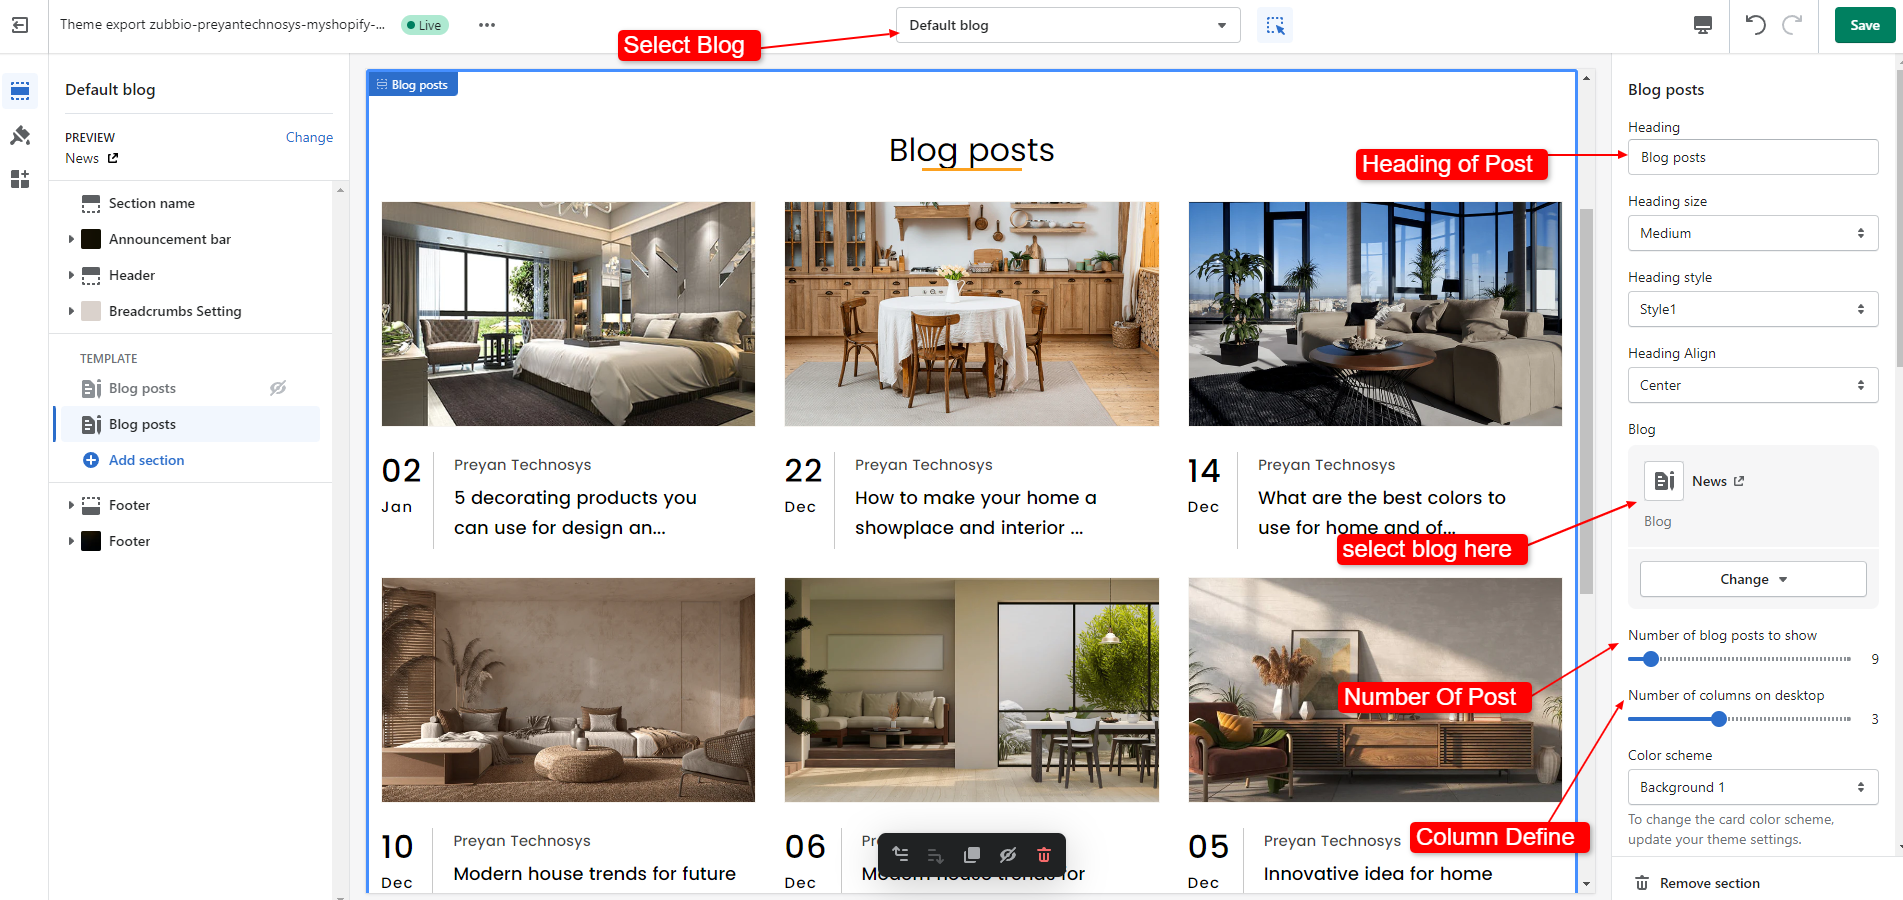The width and height of the screenshot is (1903, 900).
Task: Click the Heading text input field
Action: pos(1753,157)
